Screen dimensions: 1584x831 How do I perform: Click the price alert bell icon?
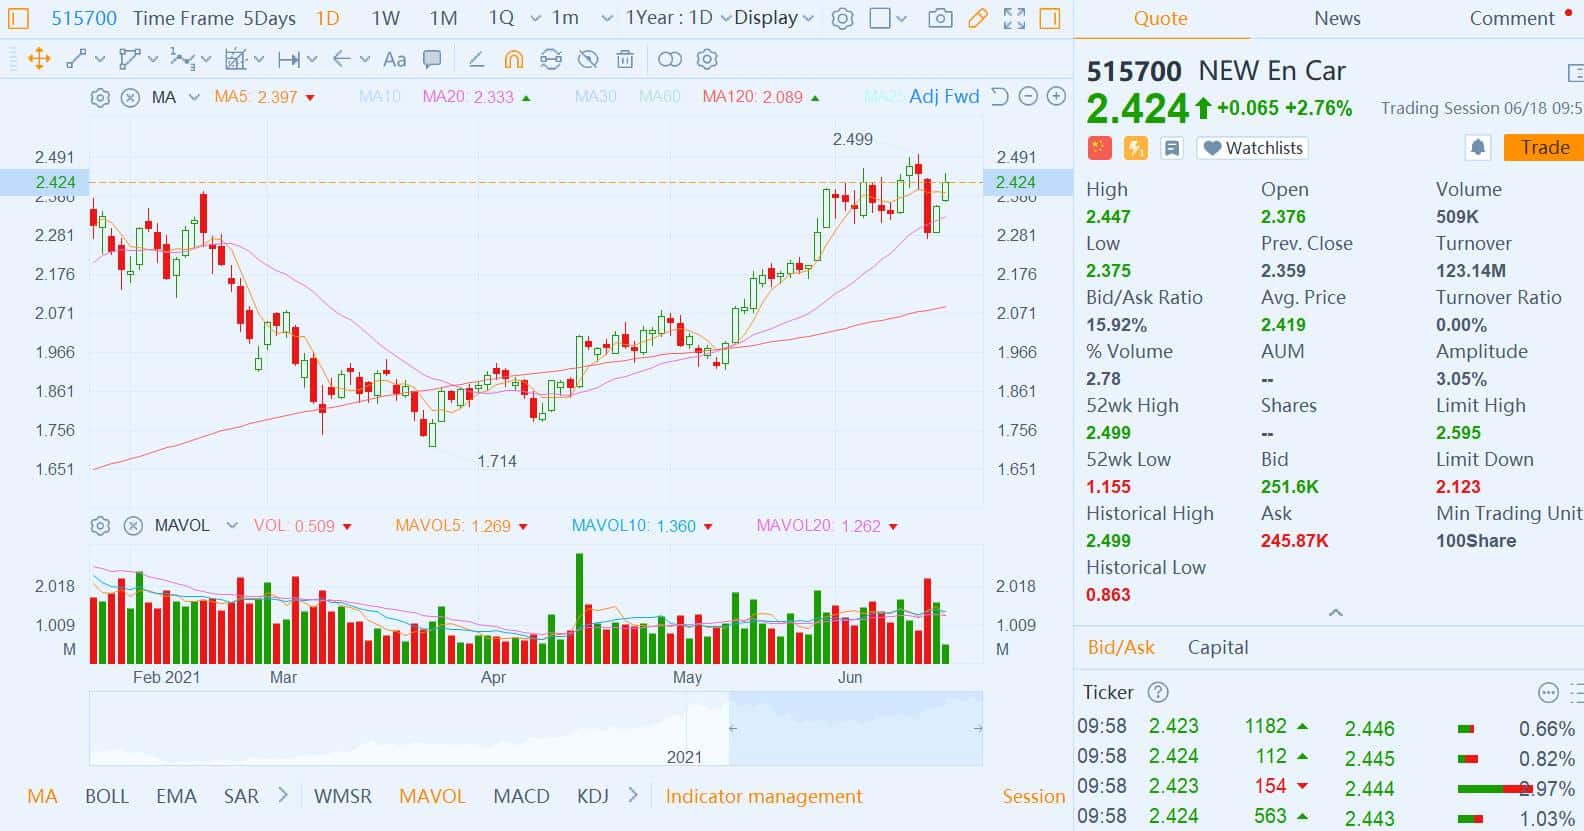click(x=1477, y=148)
